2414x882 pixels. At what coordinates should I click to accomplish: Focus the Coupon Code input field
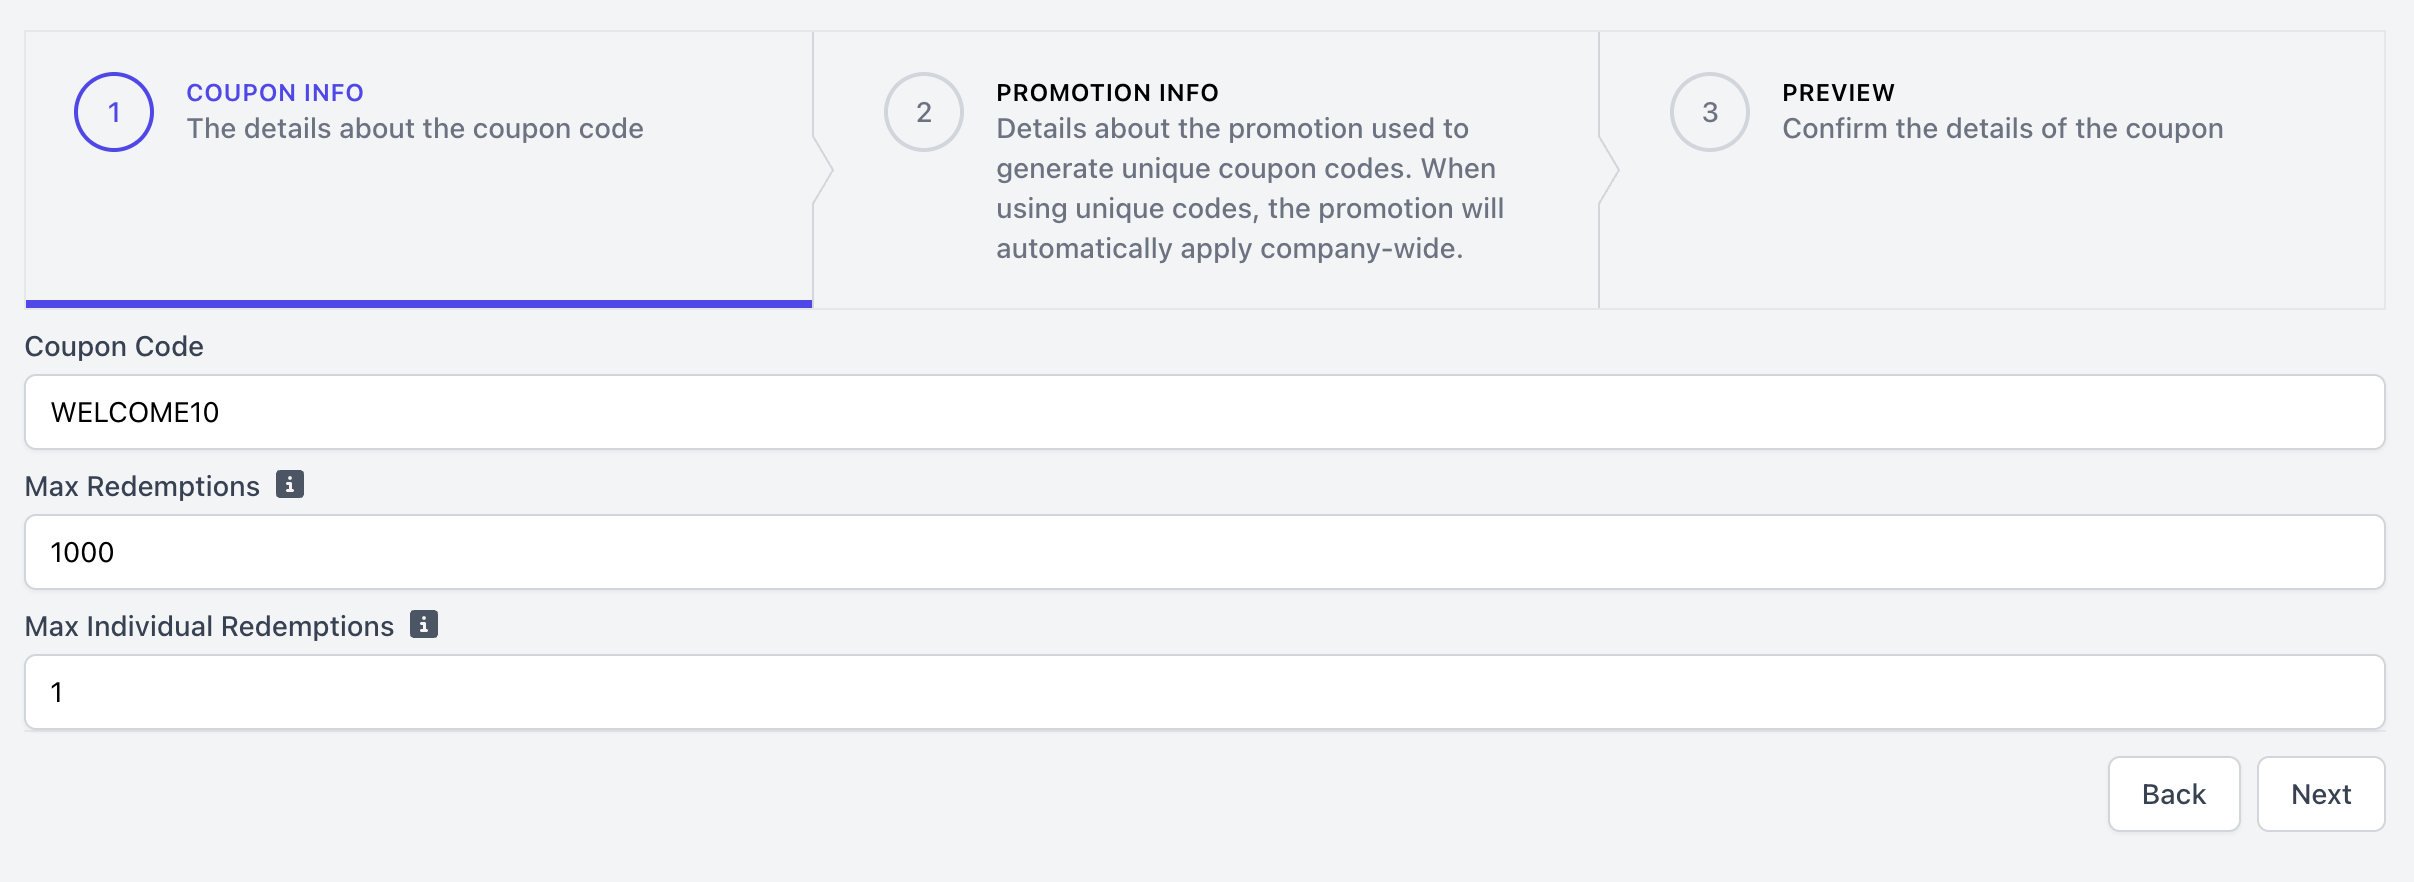click(x=1204, y=412)
